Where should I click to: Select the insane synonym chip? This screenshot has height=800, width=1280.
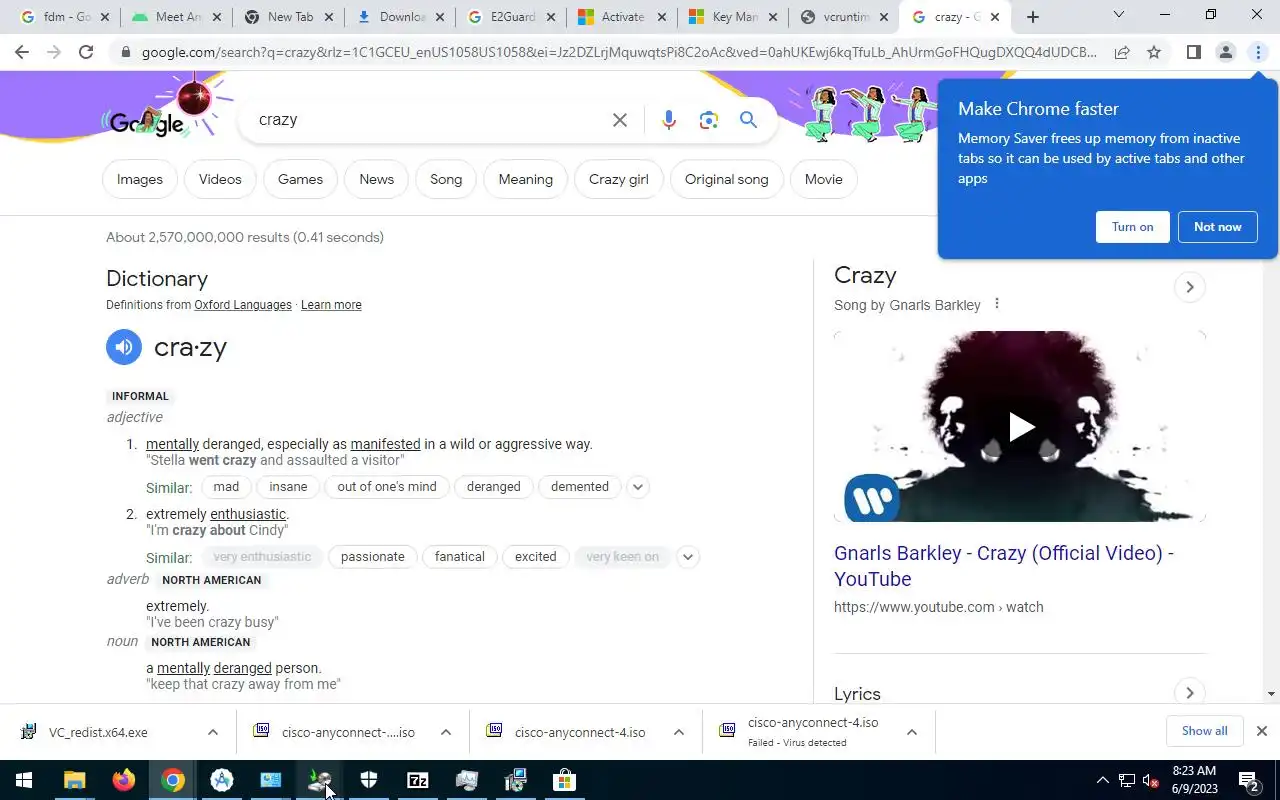click(288, 487)
